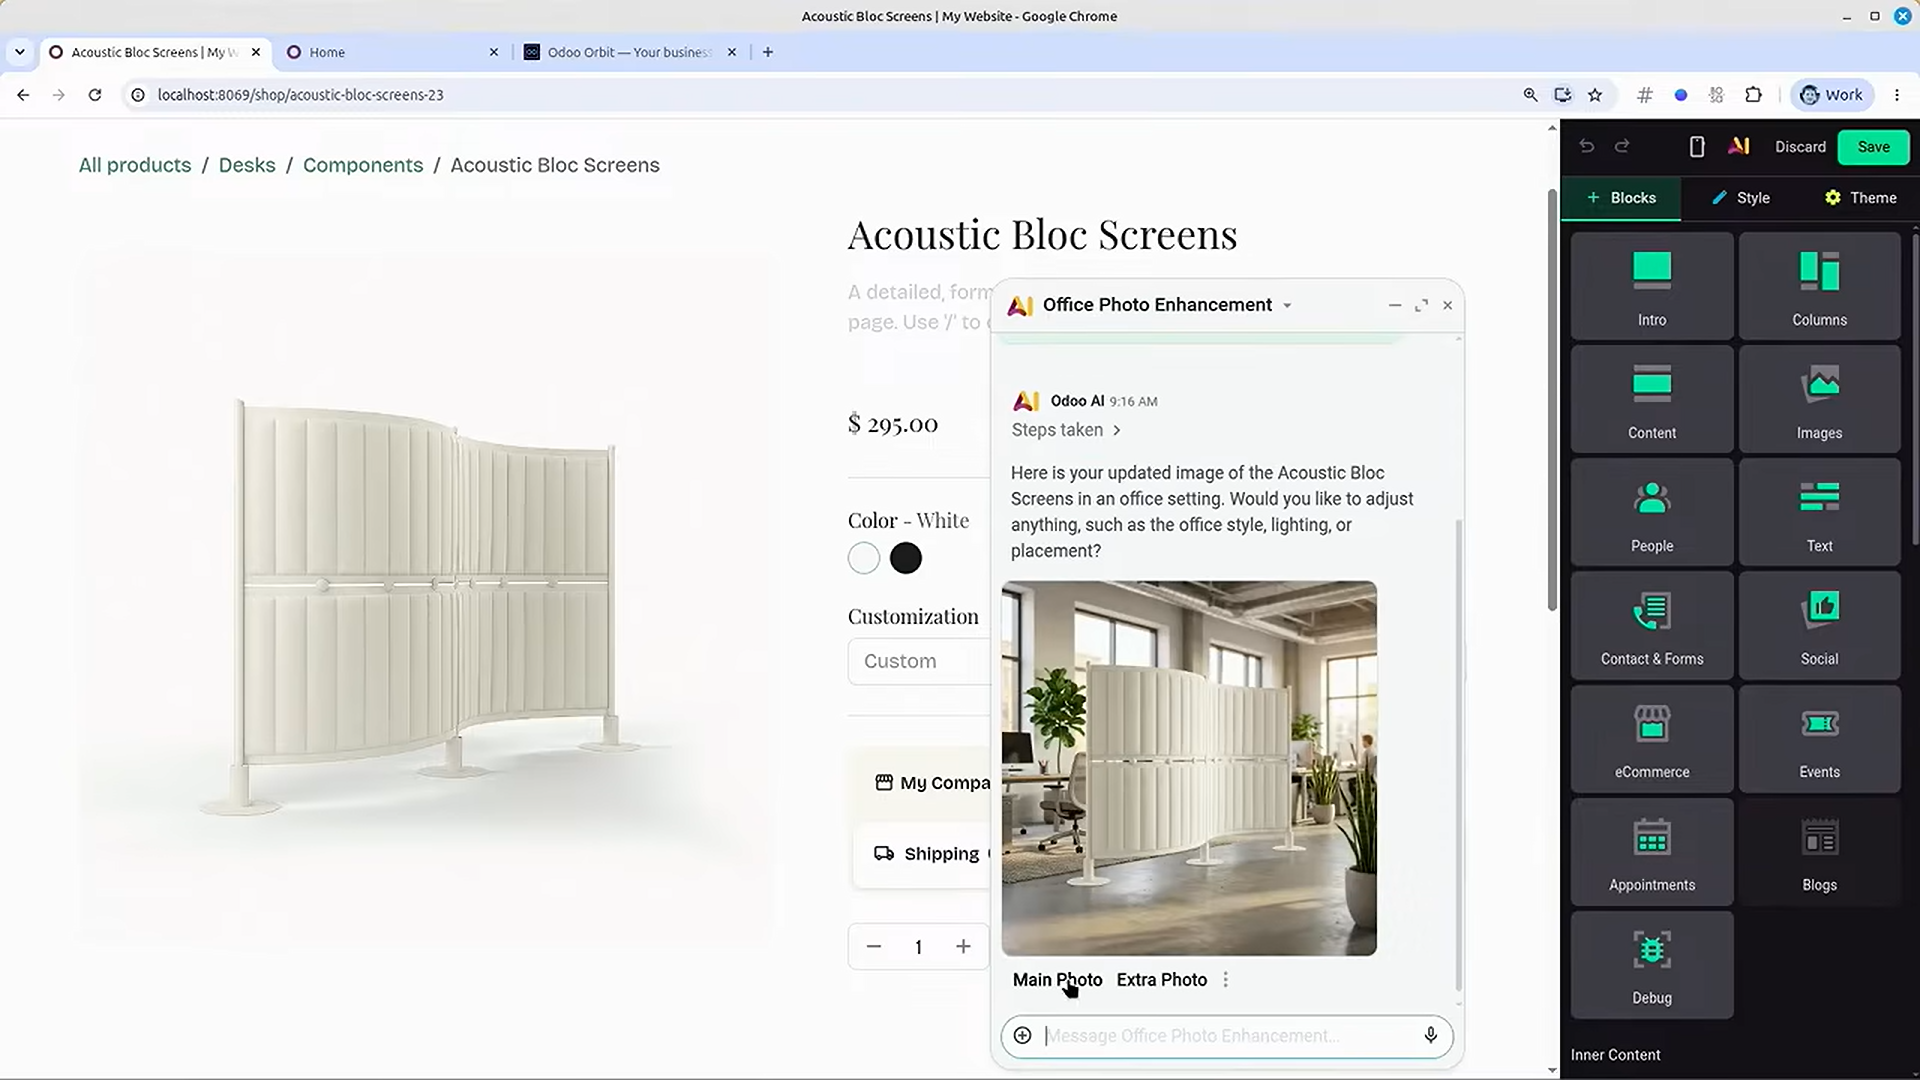Save the website changes

pyautogui.click(x=1873, y=147)
